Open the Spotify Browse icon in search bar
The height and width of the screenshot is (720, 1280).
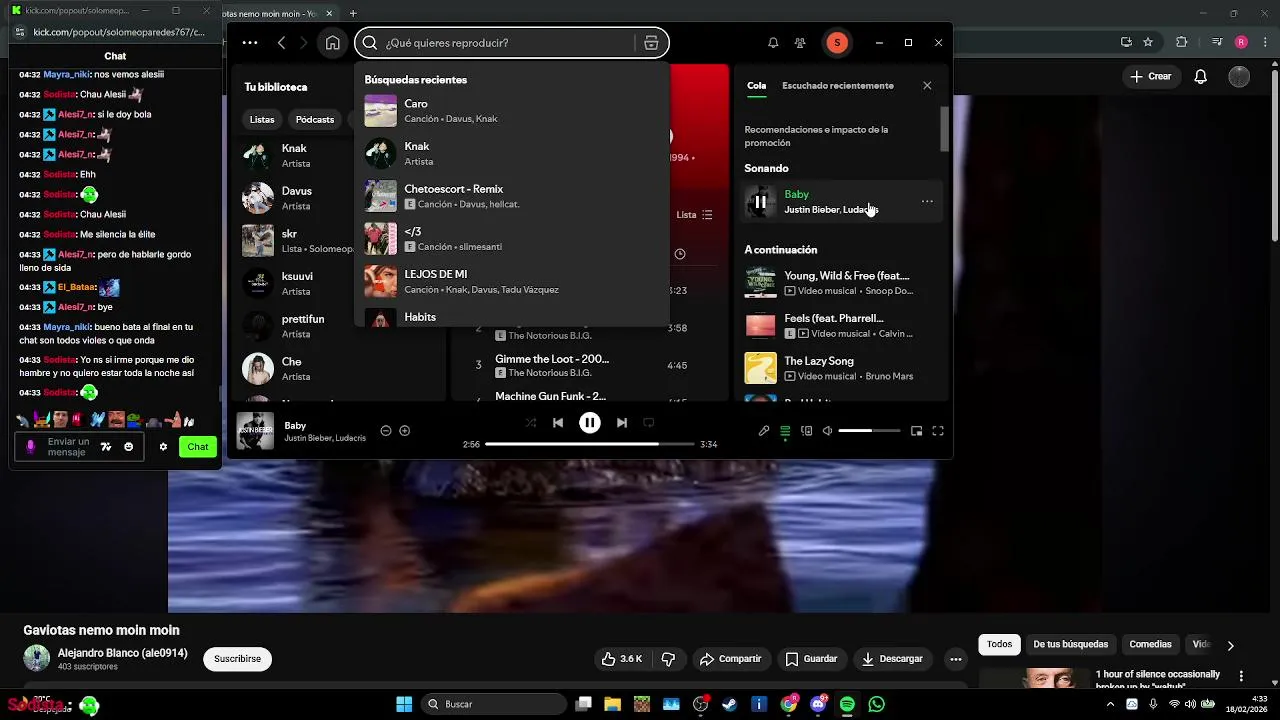coord(651,43)
